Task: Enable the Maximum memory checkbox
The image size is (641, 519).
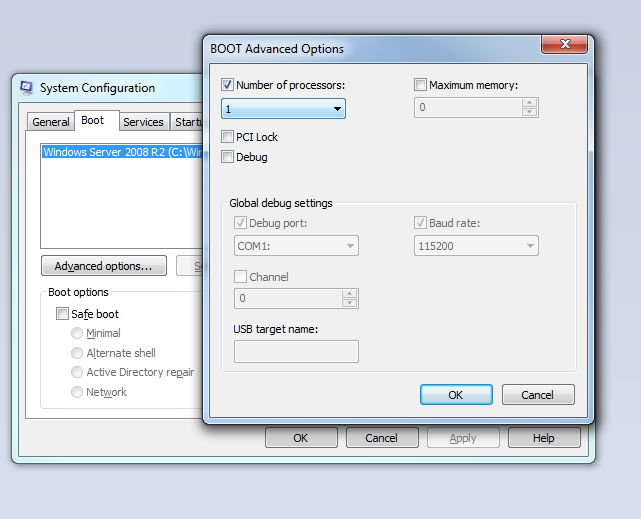Action: pos(421,86)
